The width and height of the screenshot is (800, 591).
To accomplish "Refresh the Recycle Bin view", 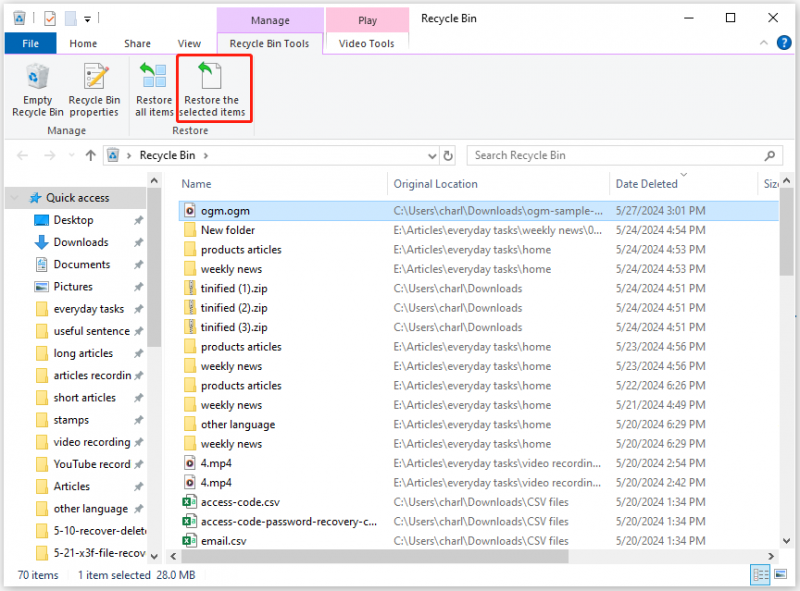I will (x=448, y=156).
